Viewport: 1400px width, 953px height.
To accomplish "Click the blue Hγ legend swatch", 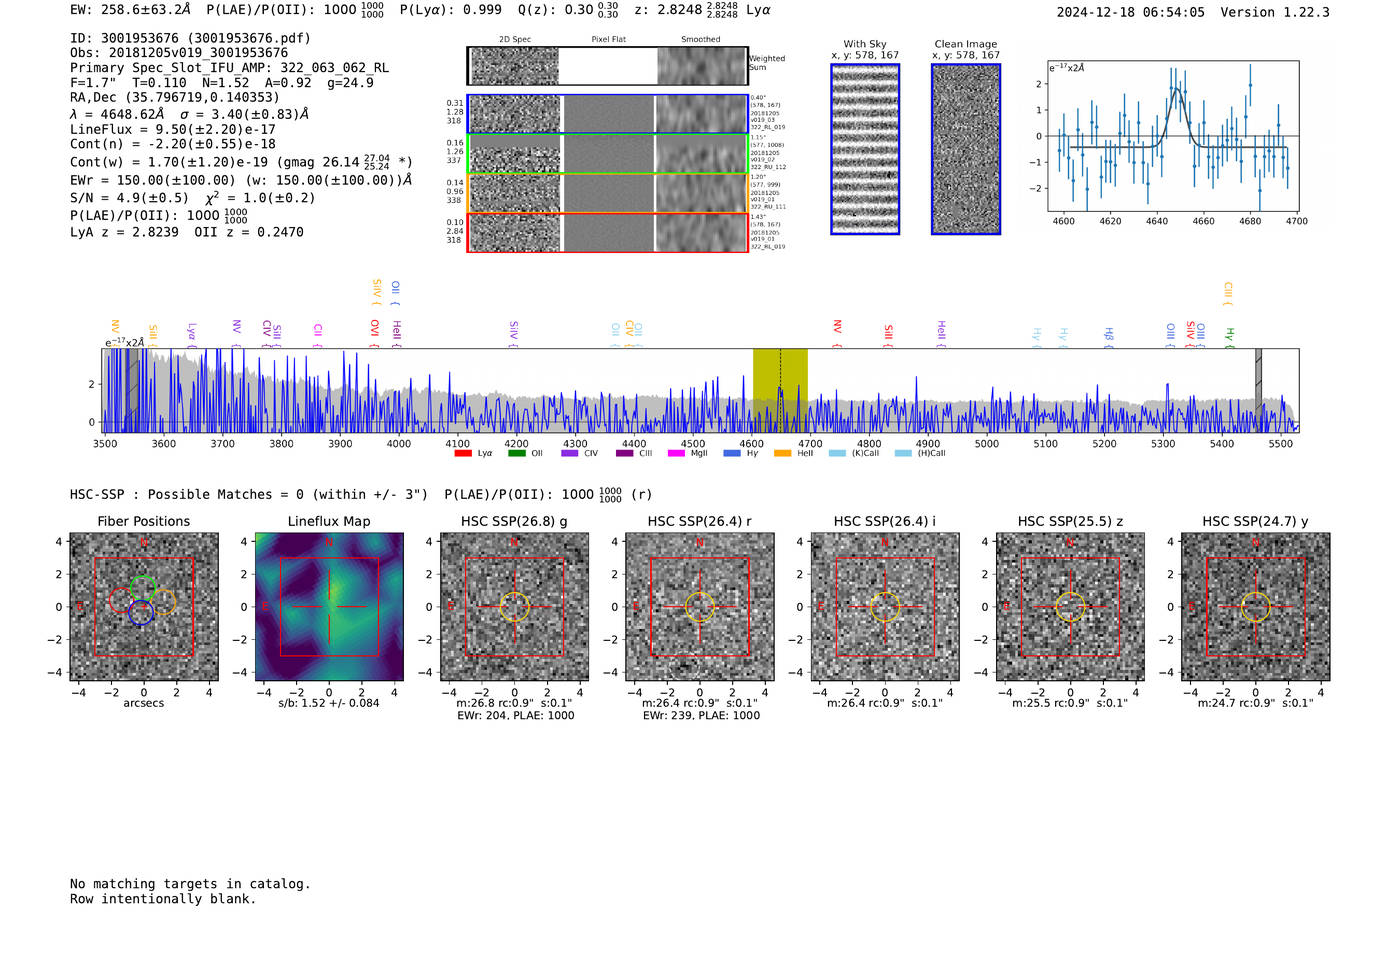I will pyautogui.click(x=732, y=453).
